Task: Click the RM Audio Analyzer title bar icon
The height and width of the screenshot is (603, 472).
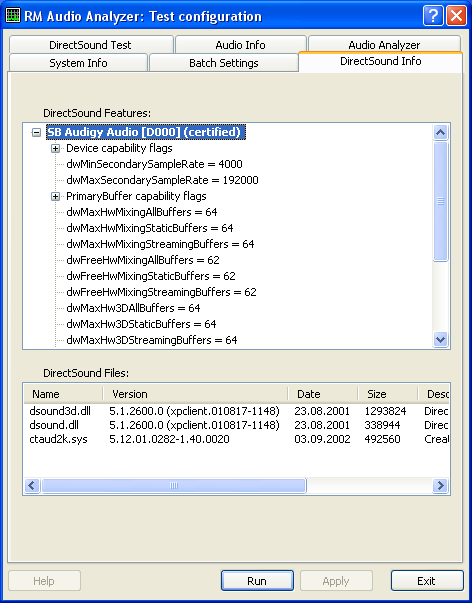Action: 13,16
